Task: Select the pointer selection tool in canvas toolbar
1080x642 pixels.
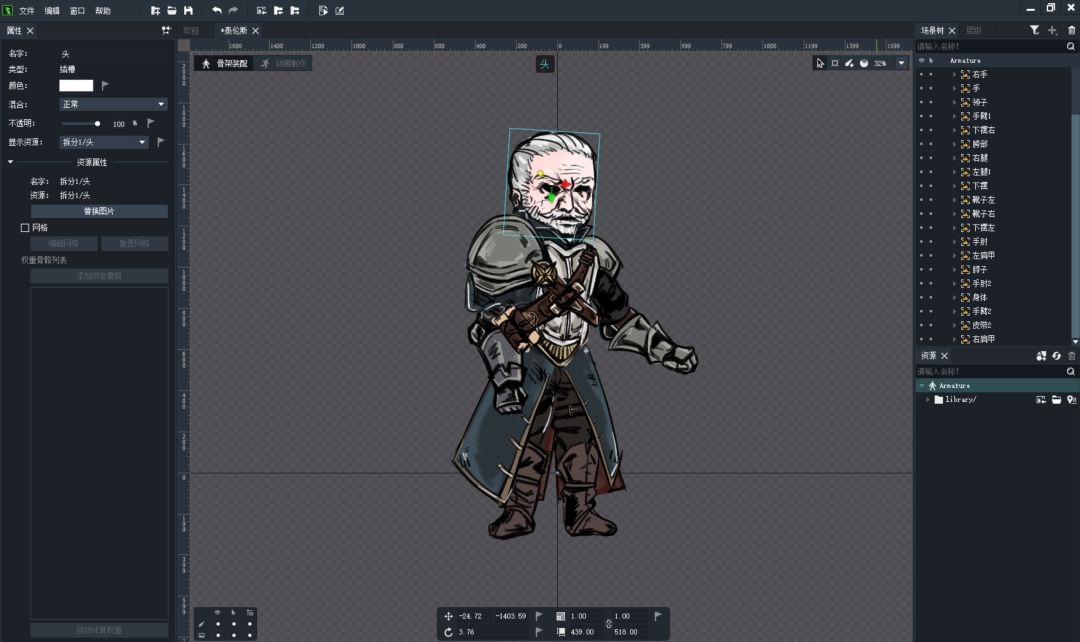Action: [x=820, y=63]
